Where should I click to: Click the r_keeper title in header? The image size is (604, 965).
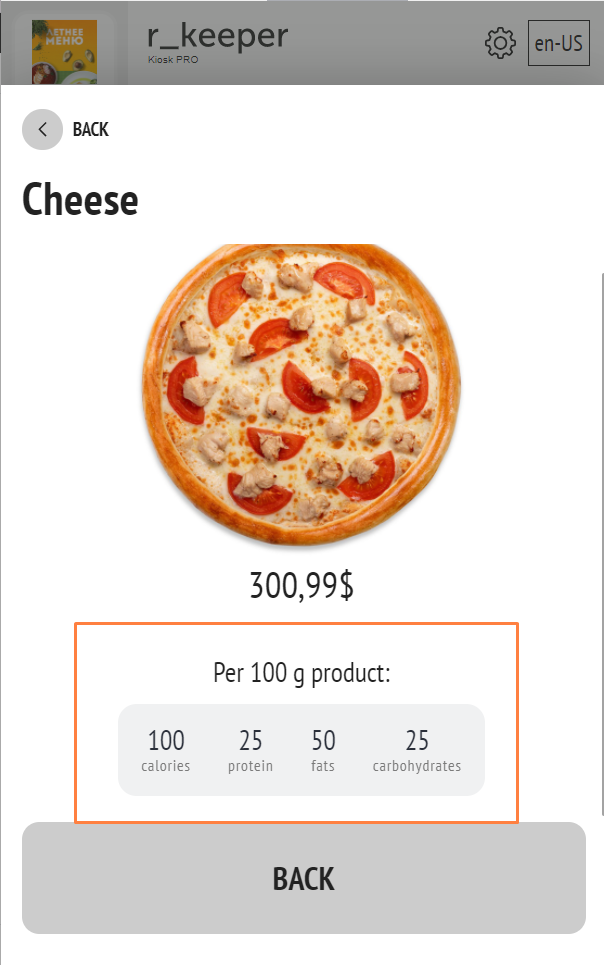217,36
